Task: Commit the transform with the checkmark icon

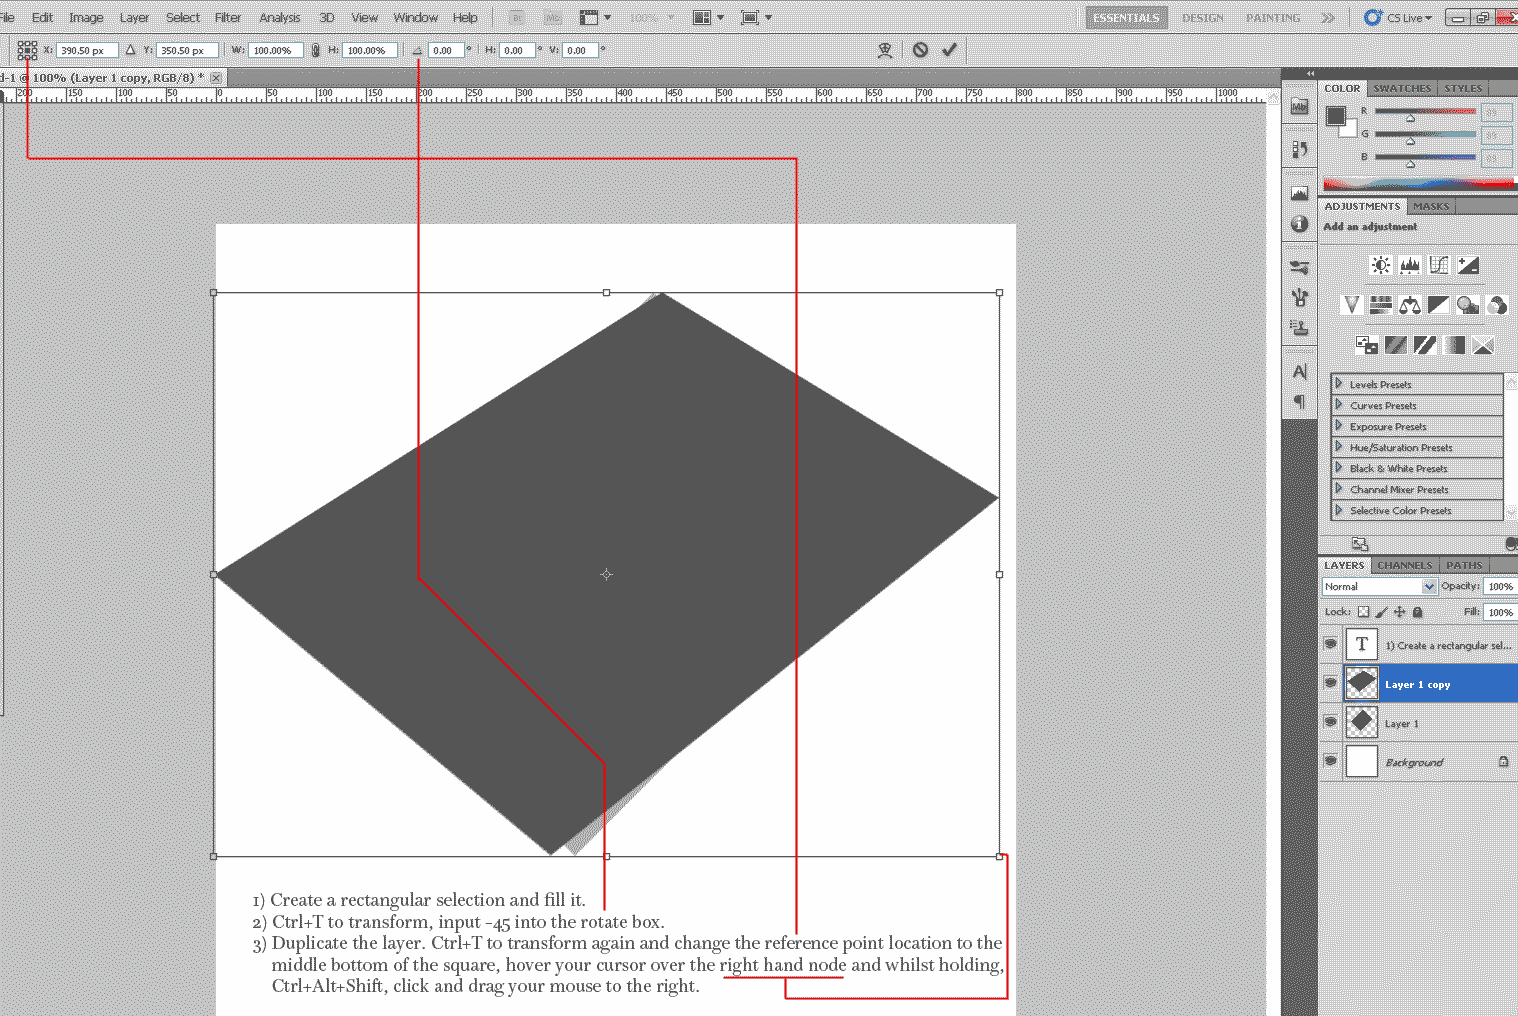Action: (949, 49)
